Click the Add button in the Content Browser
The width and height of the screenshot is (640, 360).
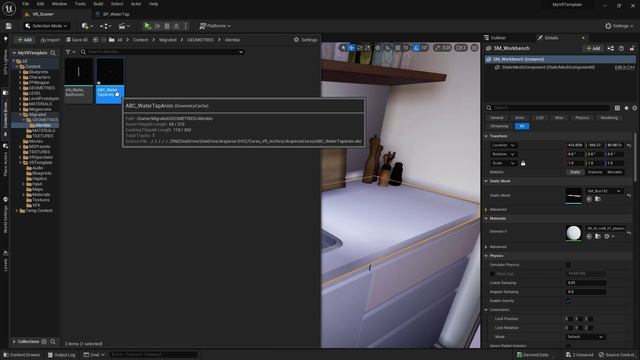point(24,40)
